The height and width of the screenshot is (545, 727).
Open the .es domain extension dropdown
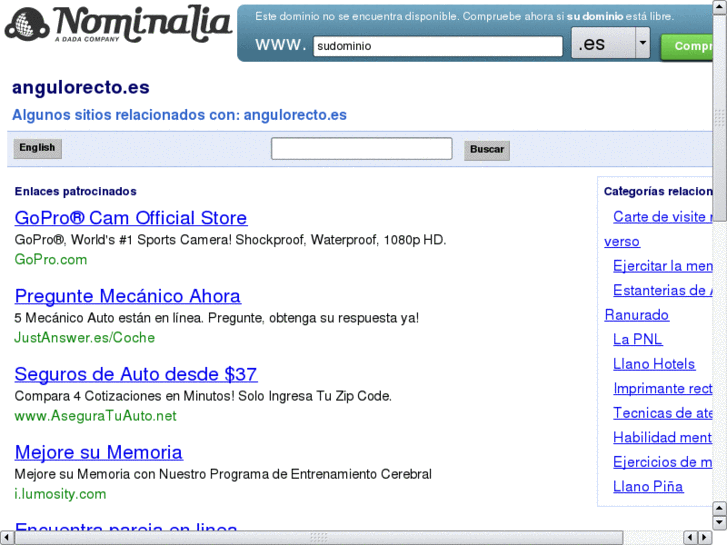[610, 43]
